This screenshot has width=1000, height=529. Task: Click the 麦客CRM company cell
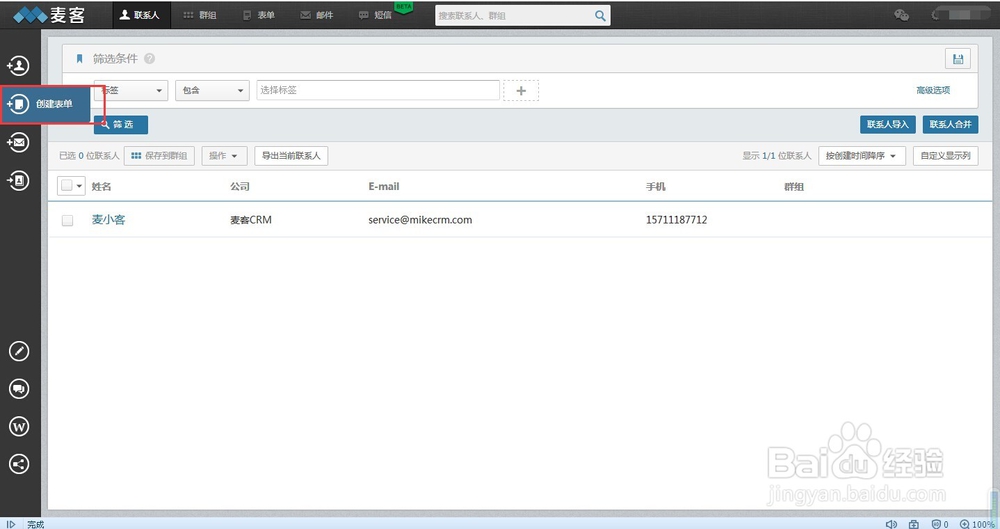point(251,220)
